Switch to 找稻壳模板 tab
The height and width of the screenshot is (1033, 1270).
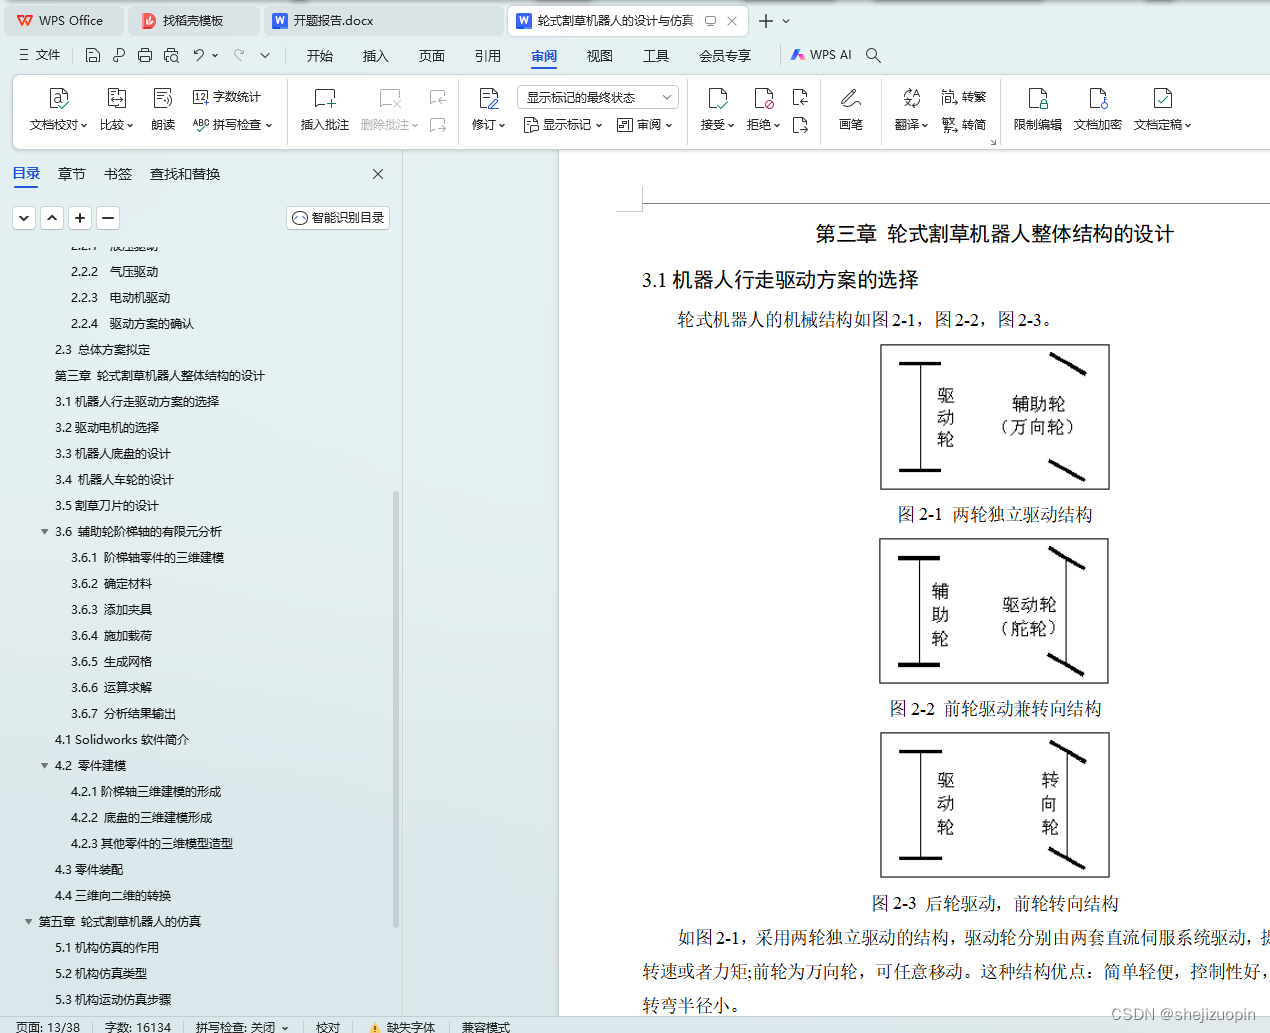click(195, 20)
